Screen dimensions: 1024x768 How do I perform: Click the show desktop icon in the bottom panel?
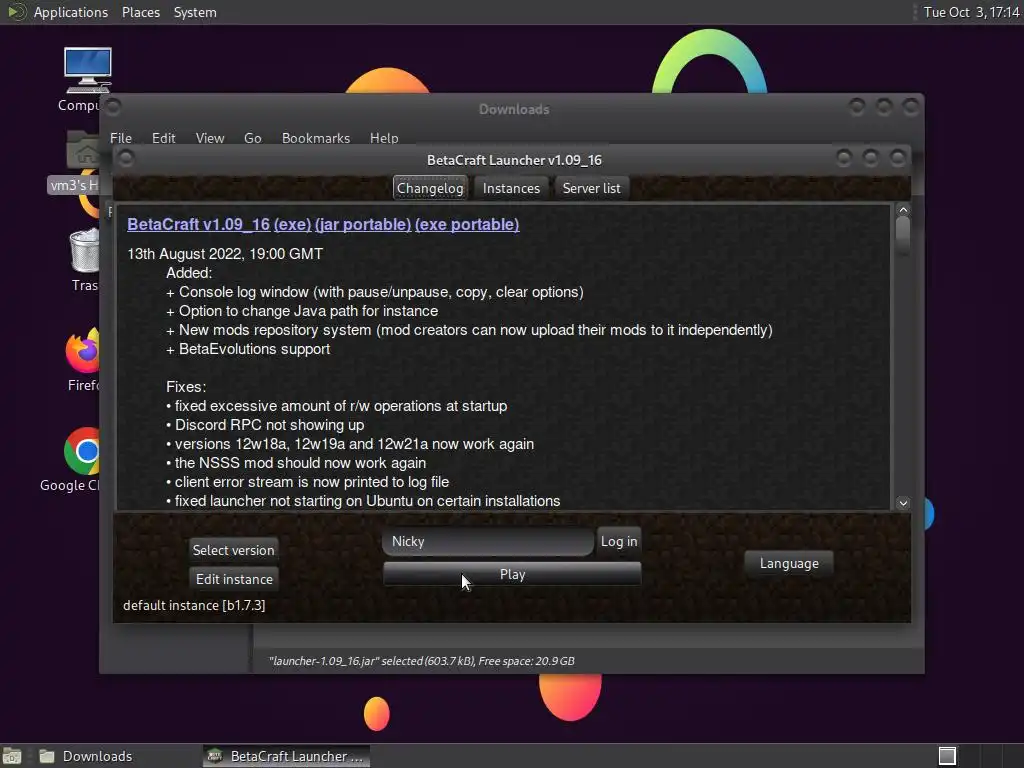point(12,756)
